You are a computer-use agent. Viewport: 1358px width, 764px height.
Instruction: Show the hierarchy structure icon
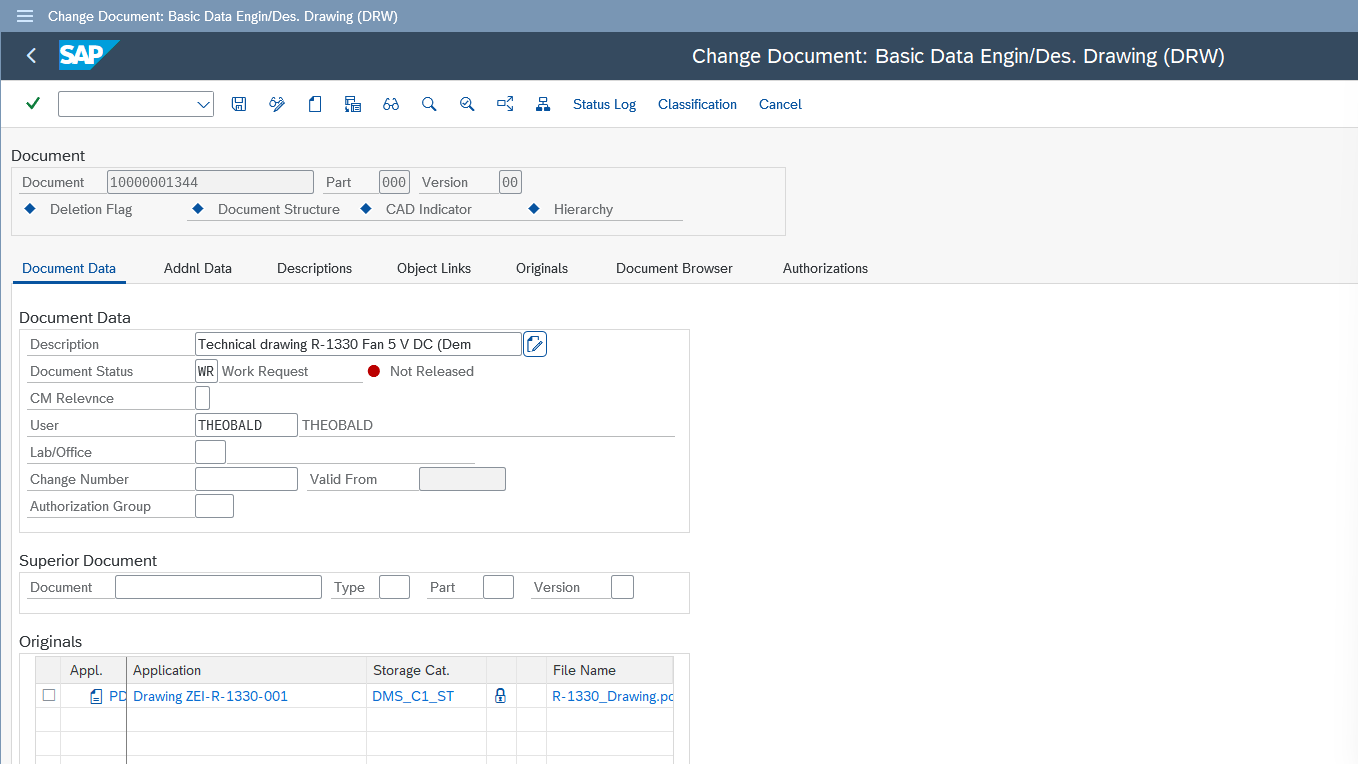[543, 104]
